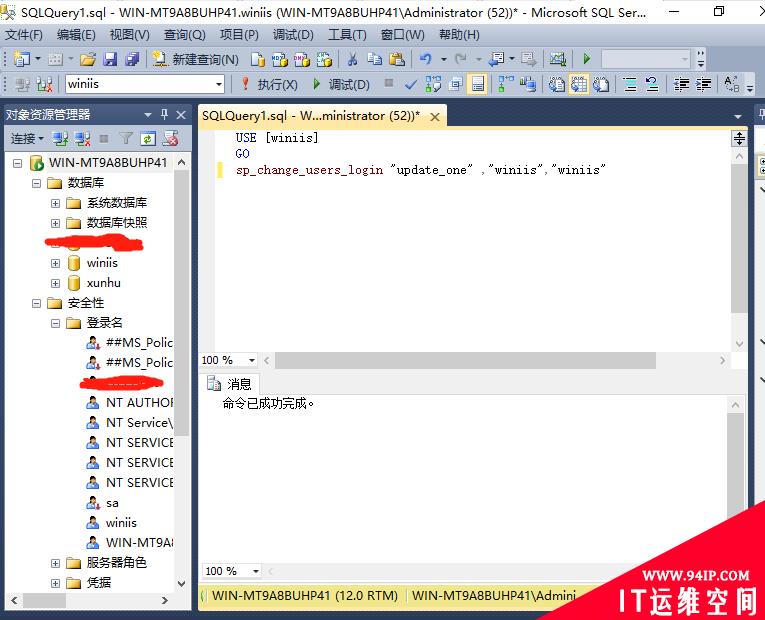This screenshot has width=765, height=620.
Task: Toggle Include Actual Execution Plan
Action: tap(505, 84)
